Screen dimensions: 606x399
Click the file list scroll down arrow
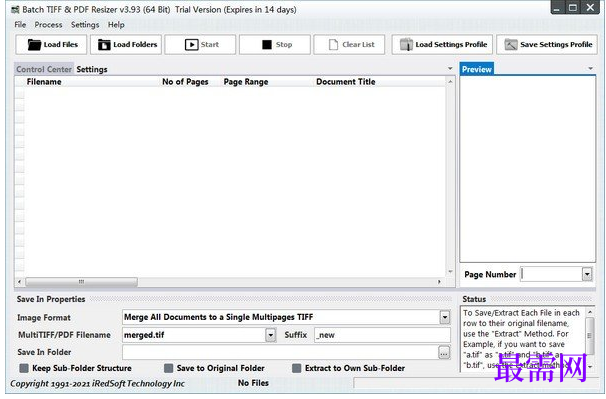(450, 271)
